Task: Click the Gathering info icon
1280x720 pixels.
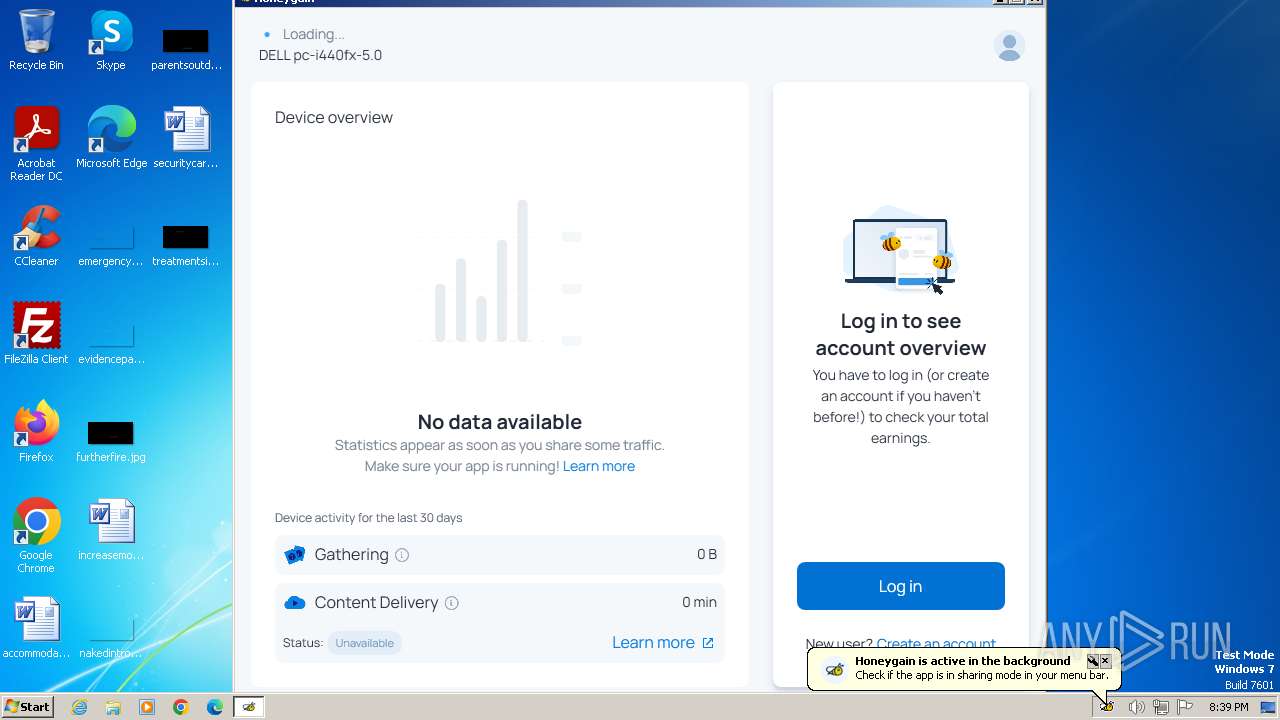Action: pos(402,555)
